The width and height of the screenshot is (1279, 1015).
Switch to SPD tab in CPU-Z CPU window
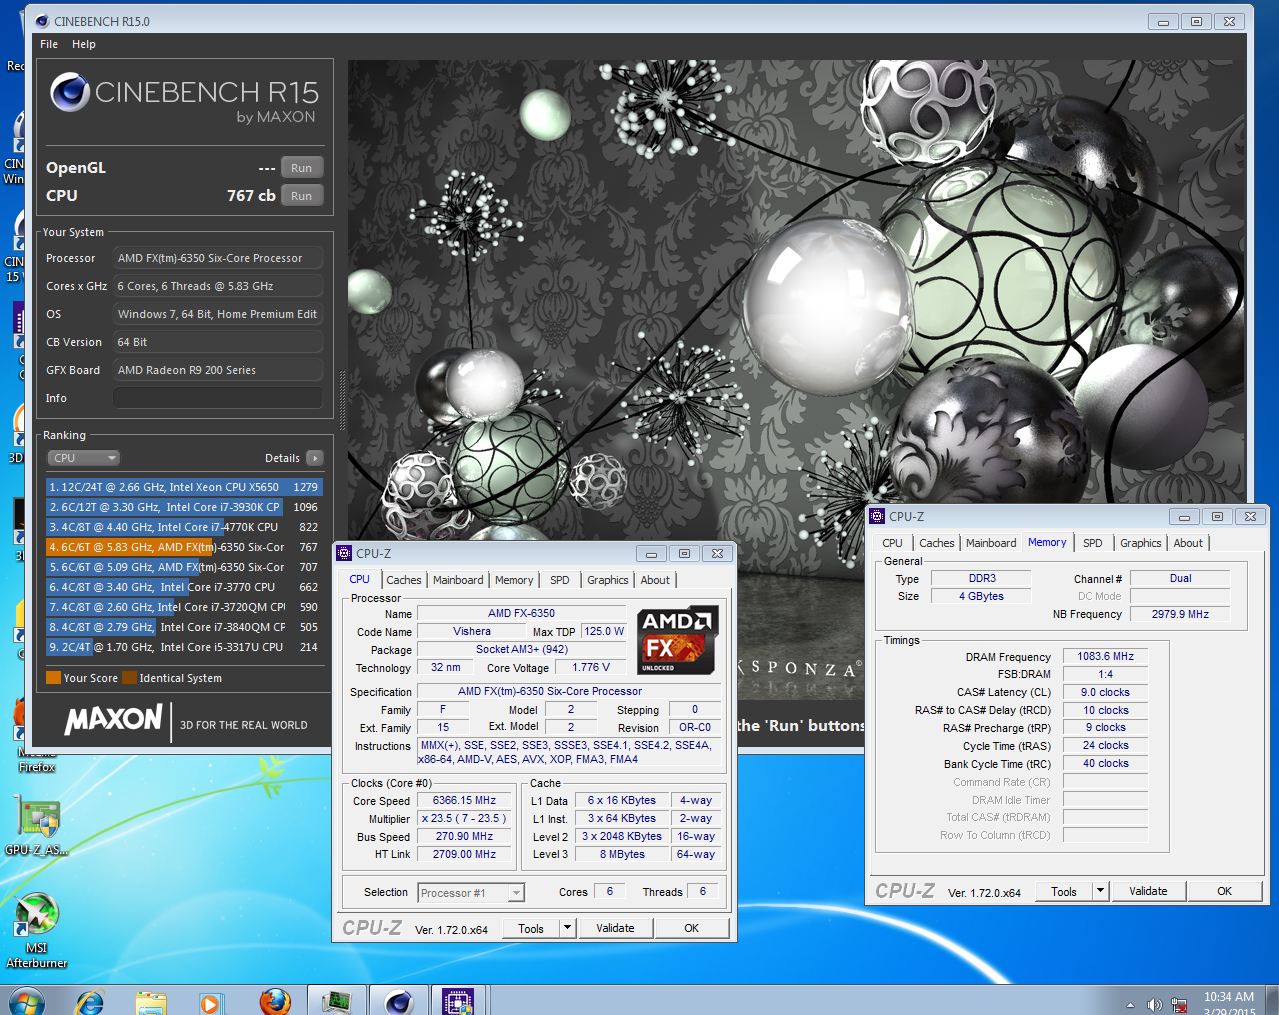560,580
